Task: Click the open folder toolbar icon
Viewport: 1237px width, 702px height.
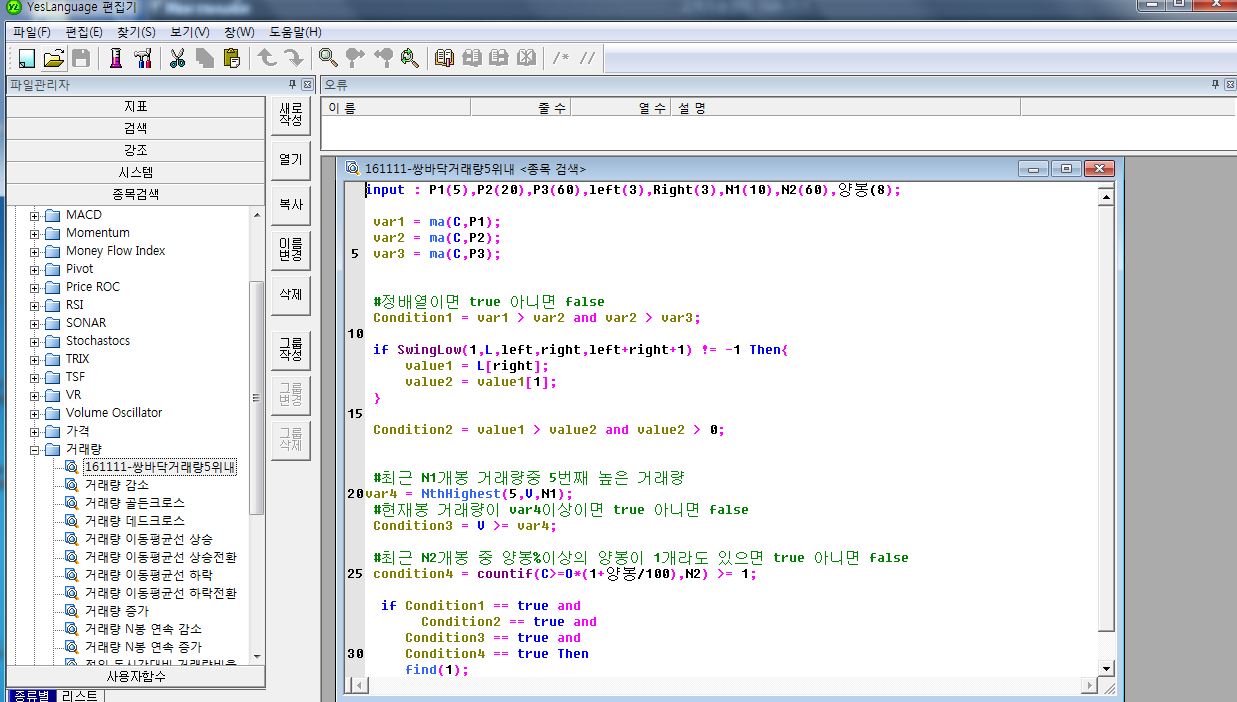Action: [x=54, y=58]
